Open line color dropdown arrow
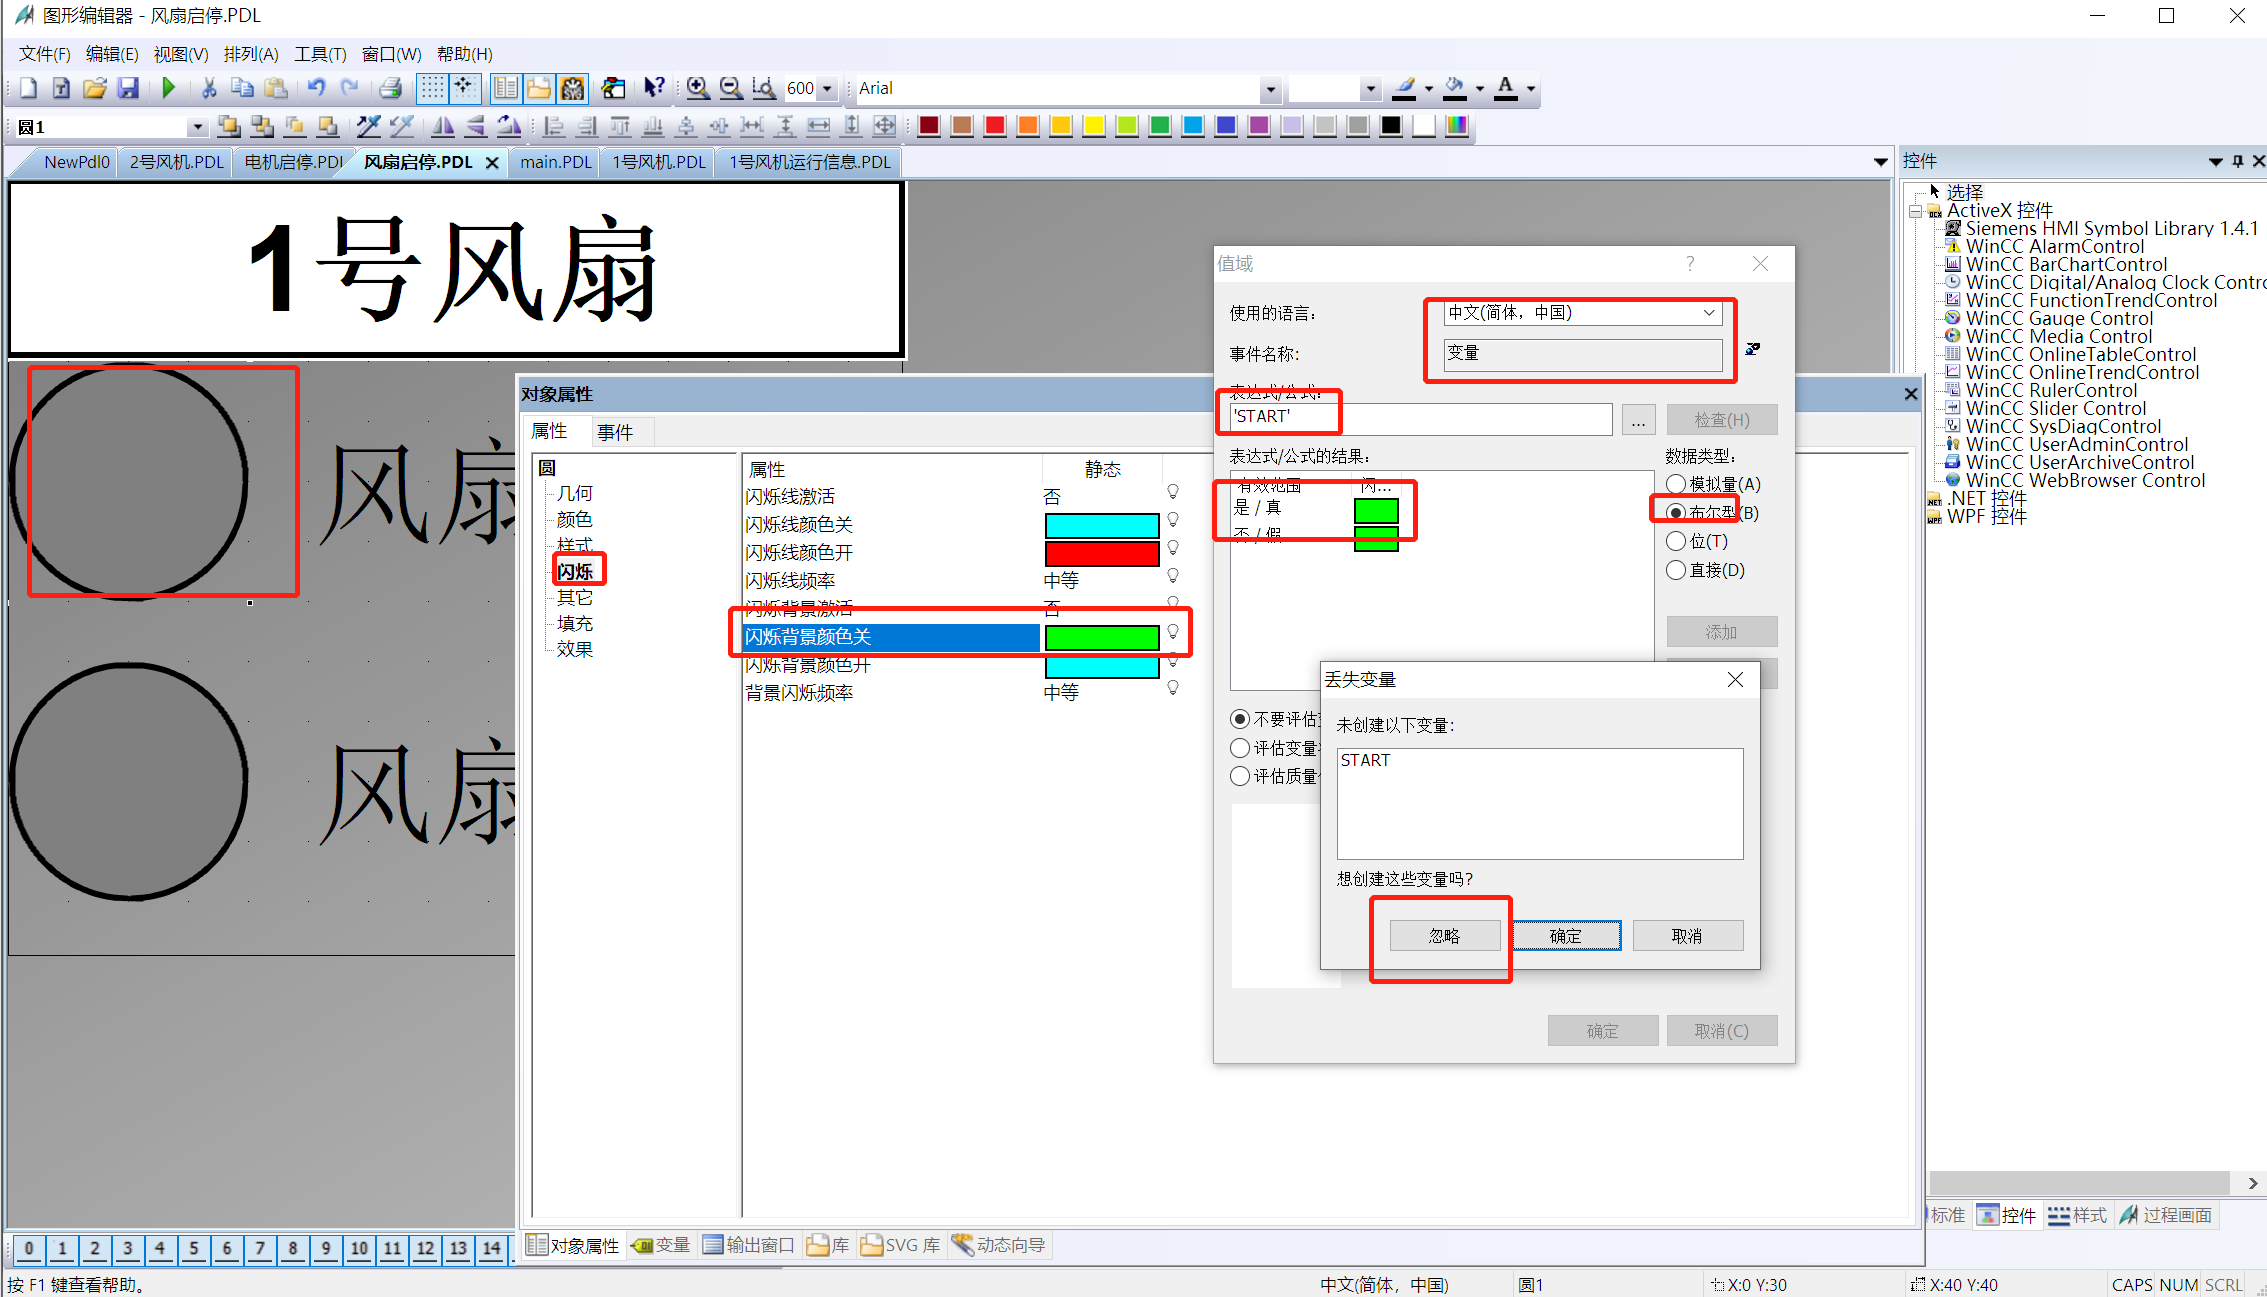This screenshot has width=2267, height=1297. tap(1429, 89)
